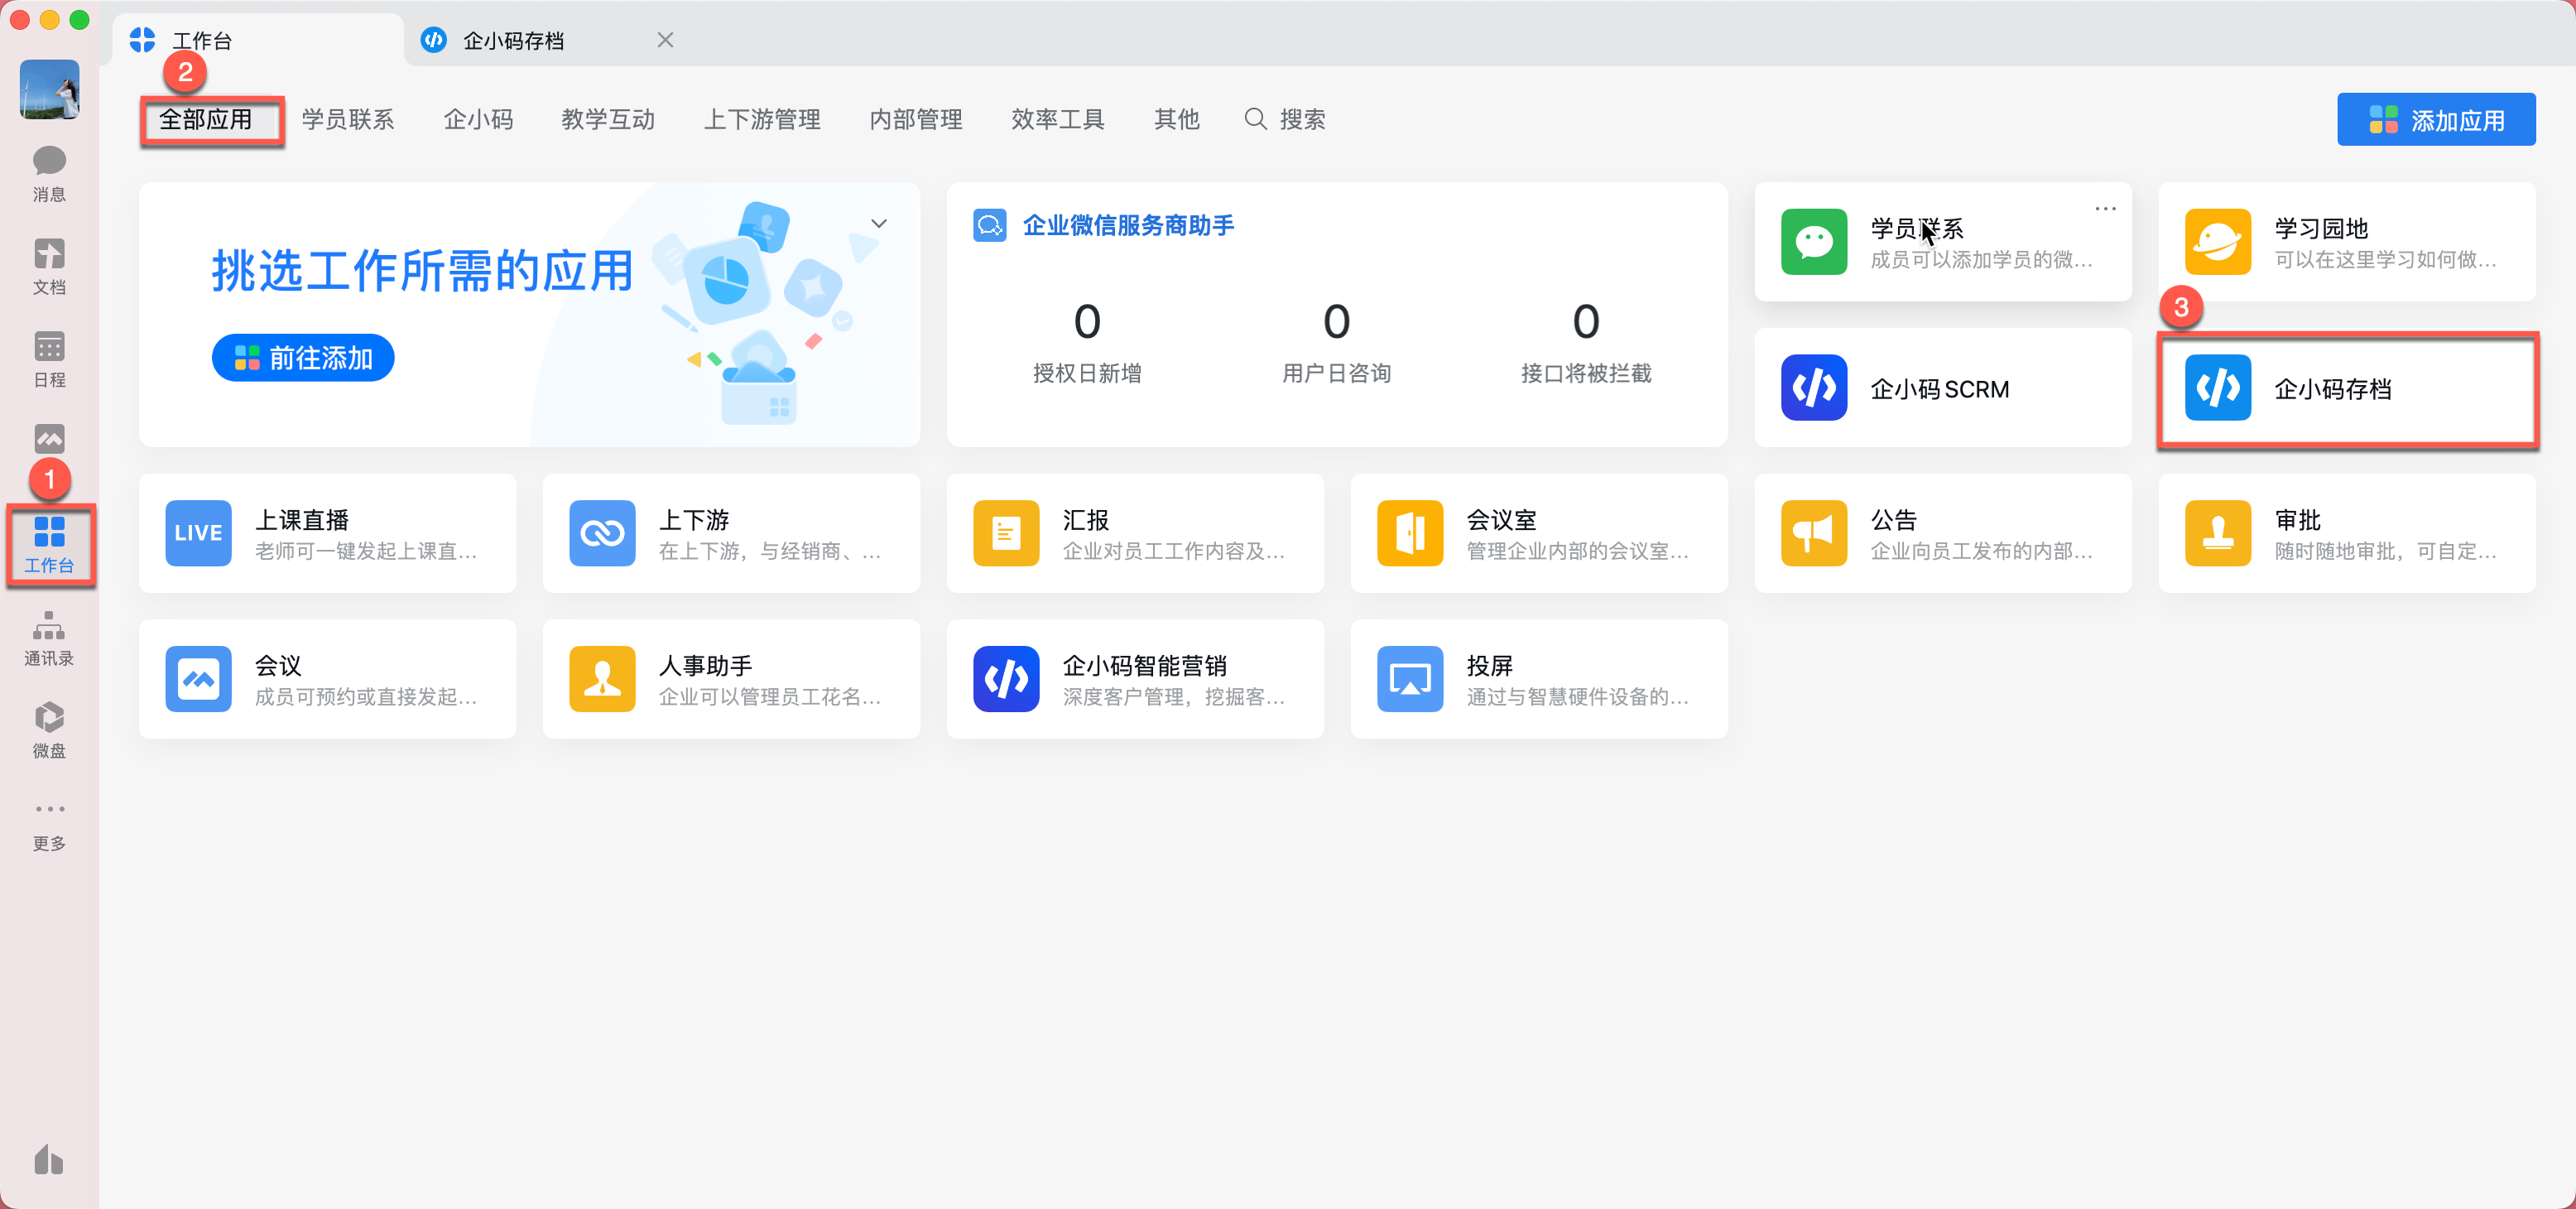The image size is (2576, 1209).
Task: Switch to the 学员联系 category tab
Action: point(348,120)
